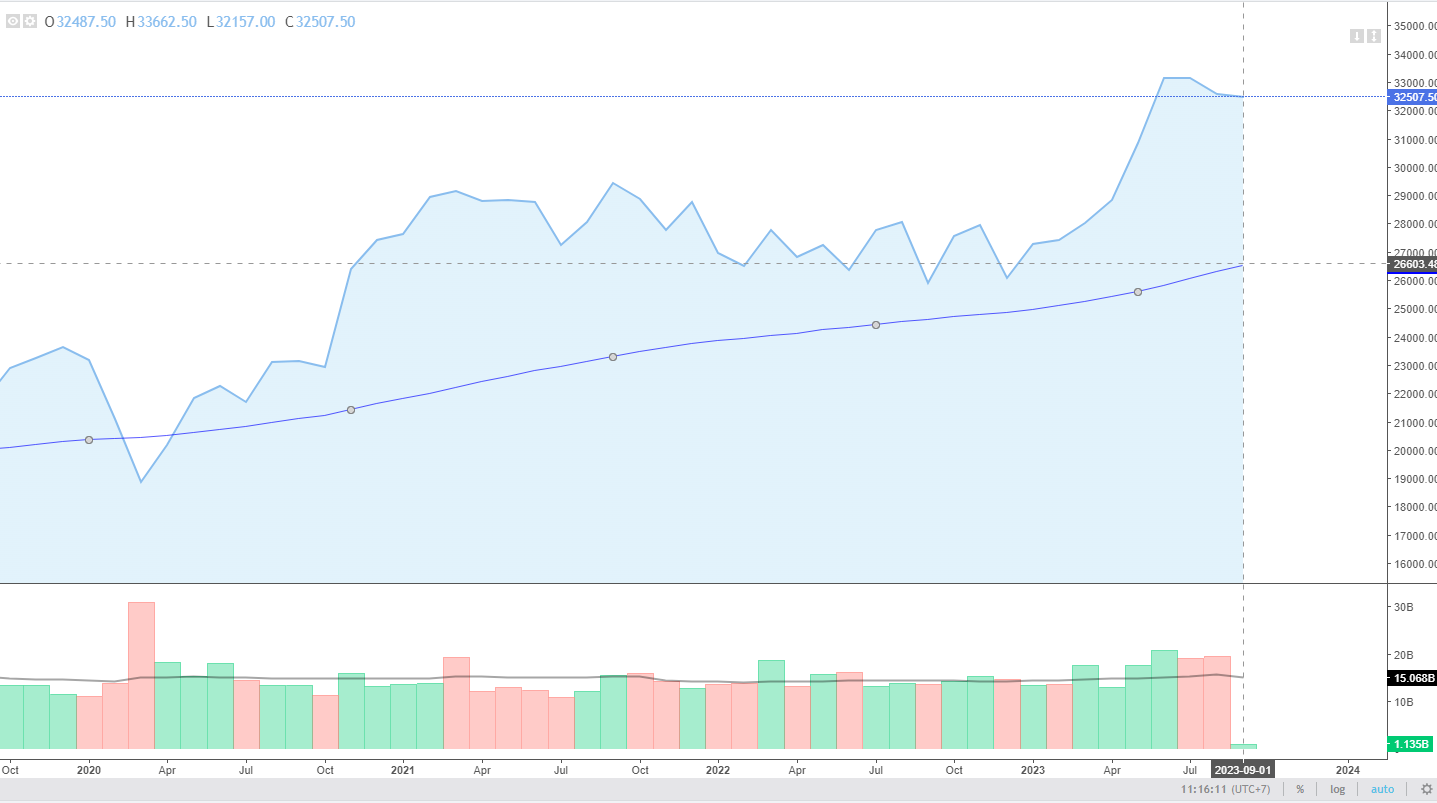Click the green 1.135B volume label
The height and width of the screenshot is (803, 1437).
pyautogui.click(x=1412, y=744)
